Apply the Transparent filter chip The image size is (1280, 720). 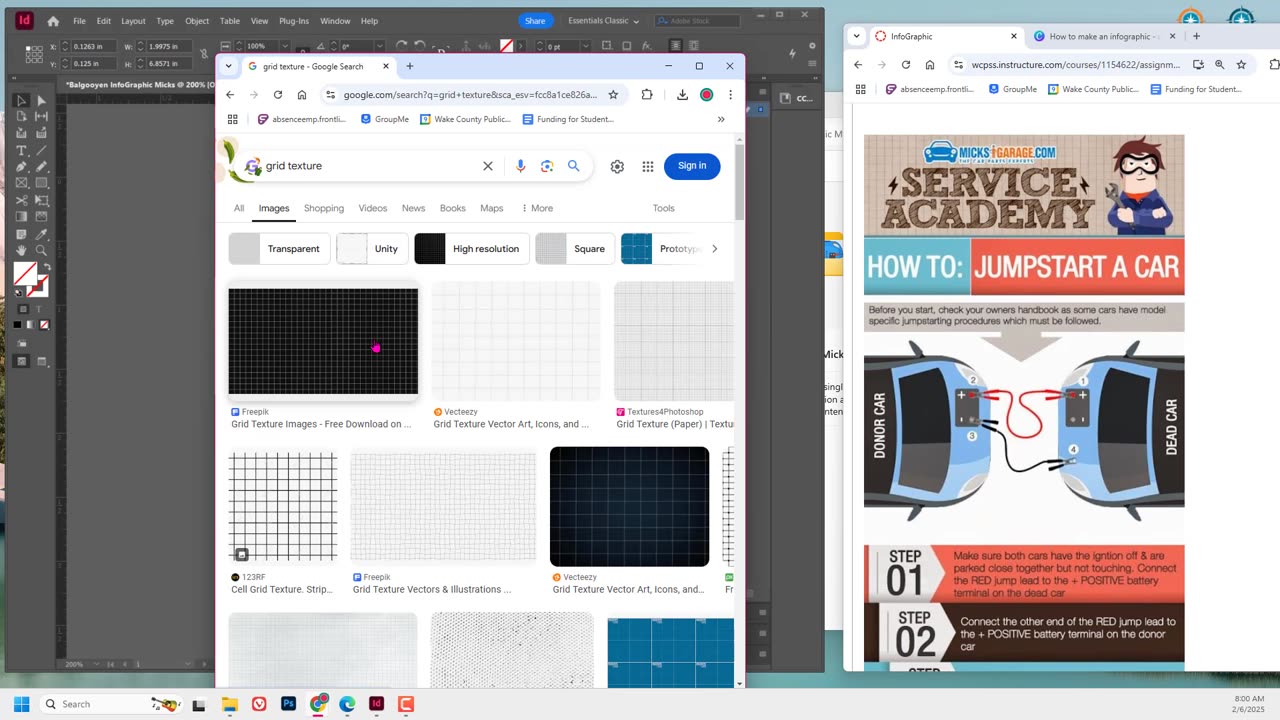point(279,249)
